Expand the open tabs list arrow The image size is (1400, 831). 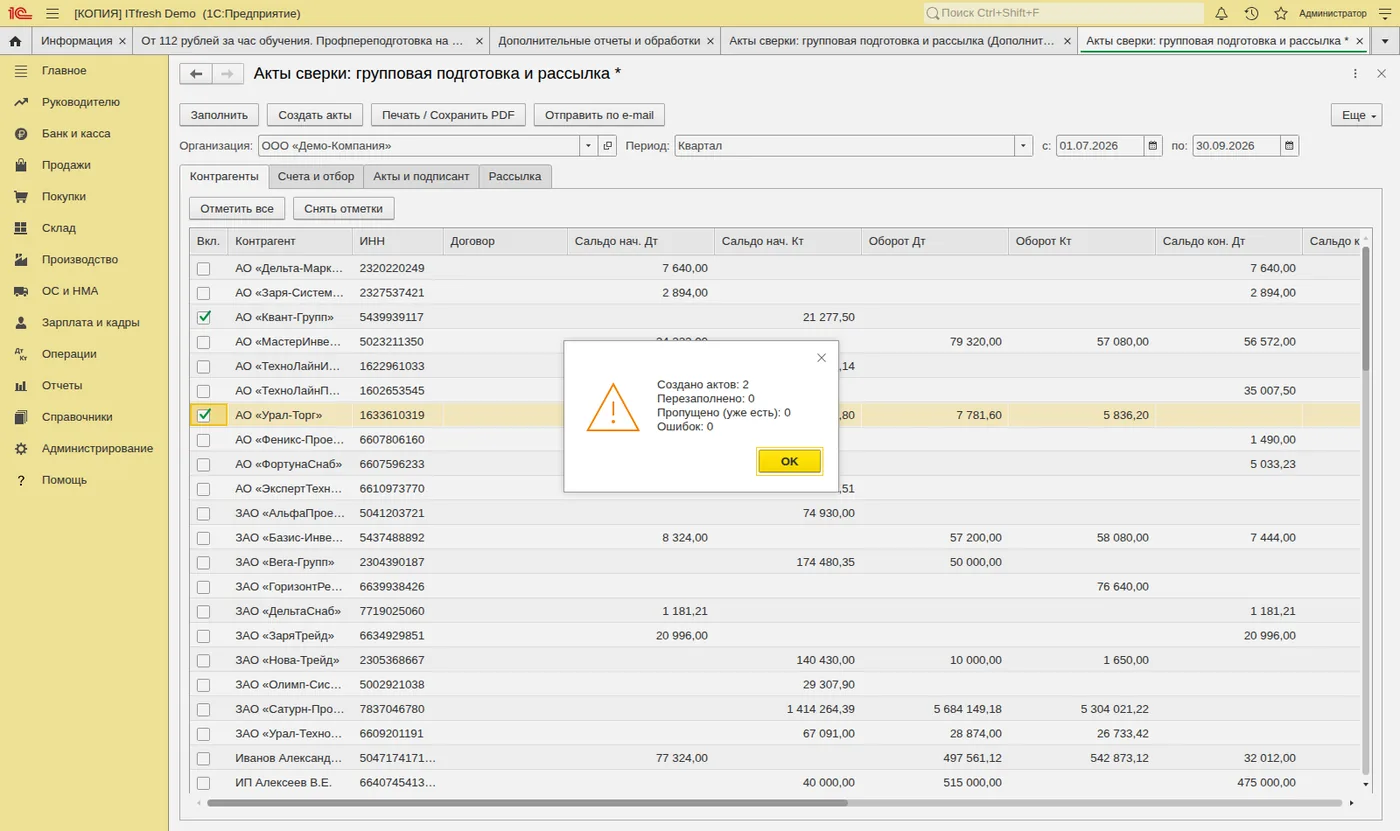(1384, 41)
